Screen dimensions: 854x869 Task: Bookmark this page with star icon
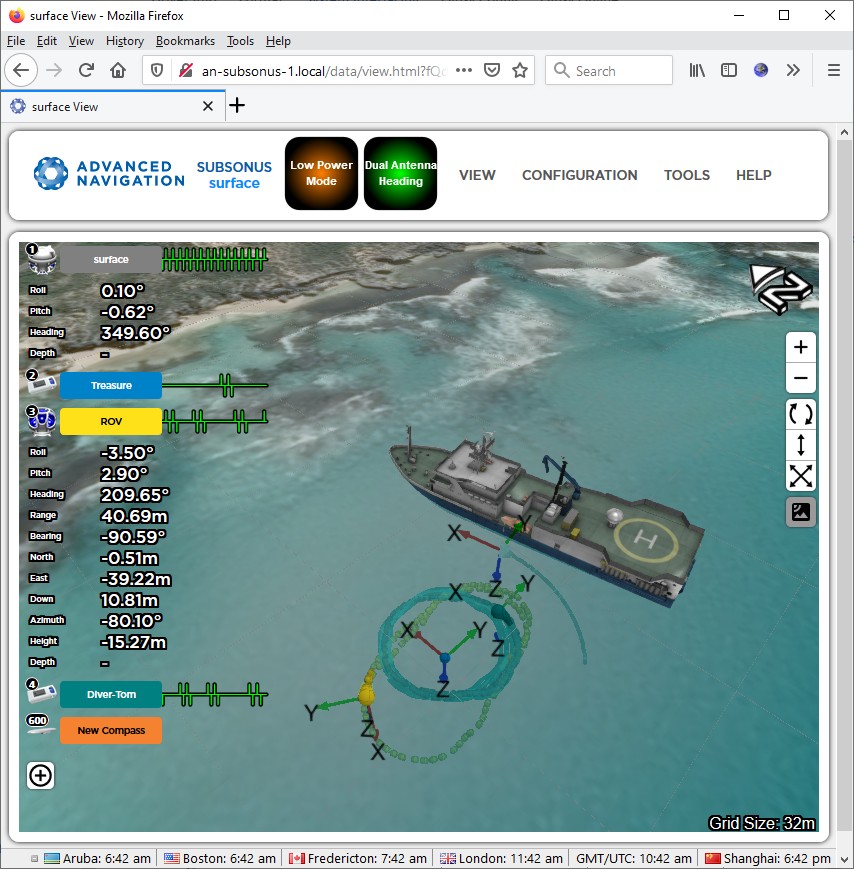pyautogui.click(x=520, y=70)
